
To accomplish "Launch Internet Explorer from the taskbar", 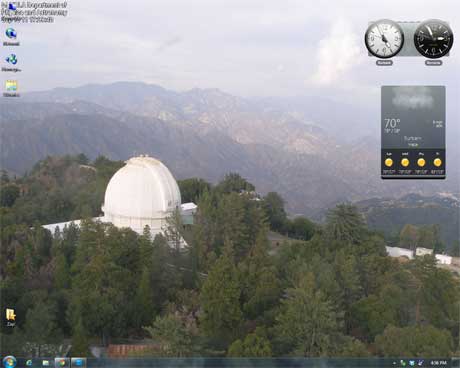I will click(29, 362).
